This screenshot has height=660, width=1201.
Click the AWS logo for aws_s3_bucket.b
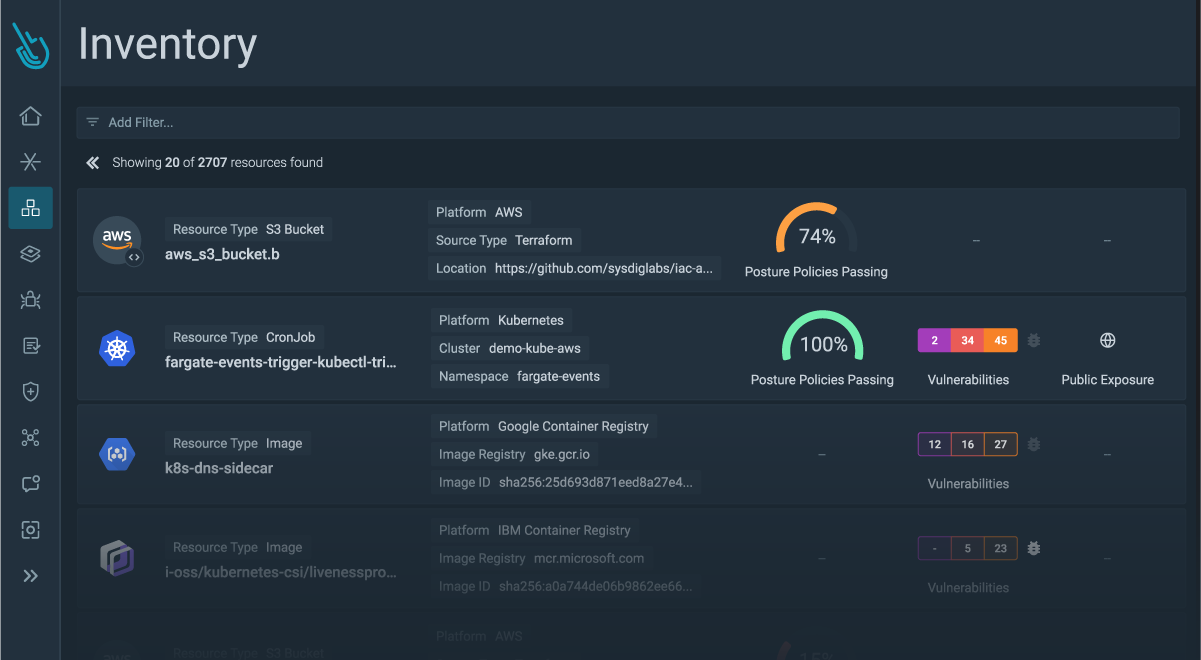tap(117, 241)
